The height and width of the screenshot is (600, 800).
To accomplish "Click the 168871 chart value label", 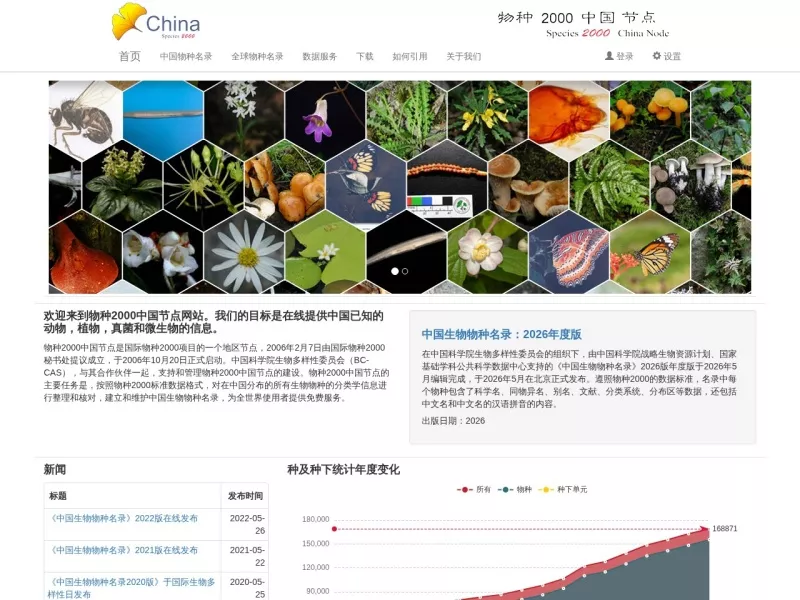I will [x=724, y=529].
